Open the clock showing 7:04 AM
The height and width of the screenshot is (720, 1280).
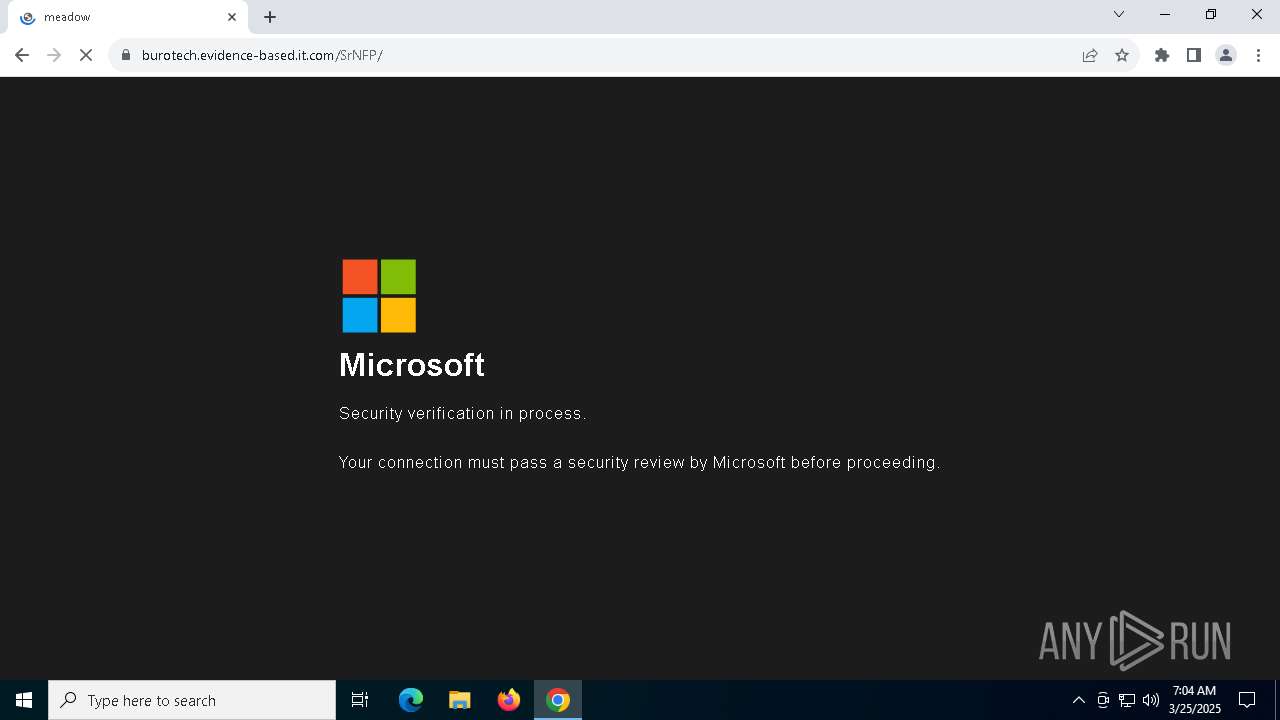point(1195,700)
